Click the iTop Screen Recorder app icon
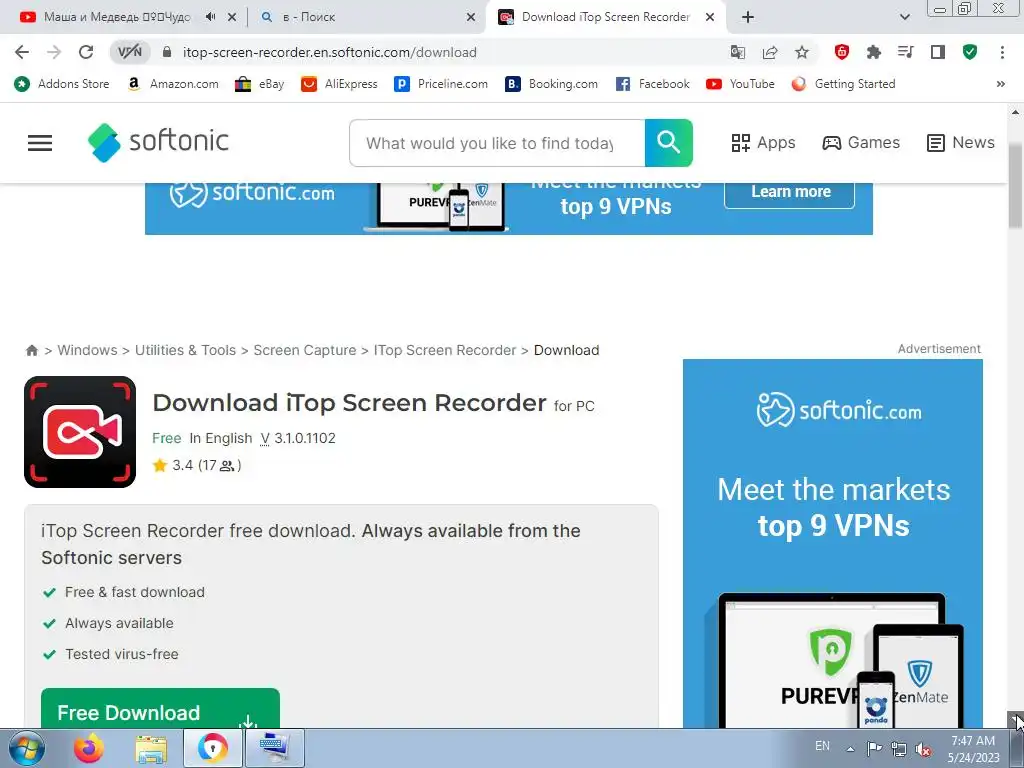This screenshot has width=1024, height=768. coord(80,432)
